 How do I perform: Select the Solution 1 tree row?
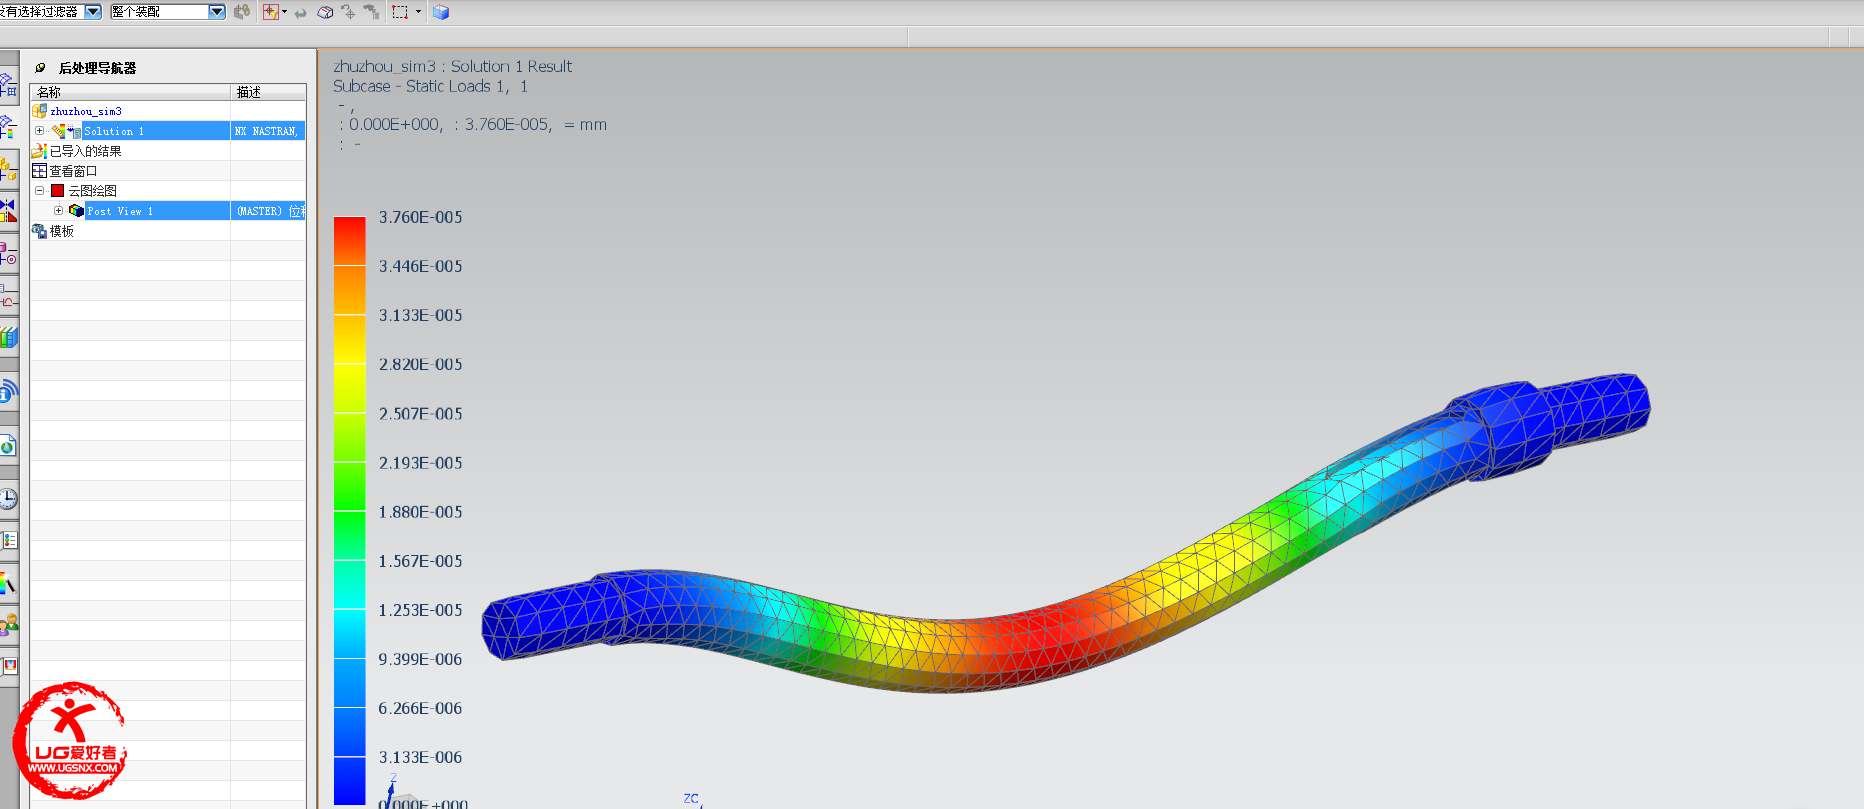168,131
